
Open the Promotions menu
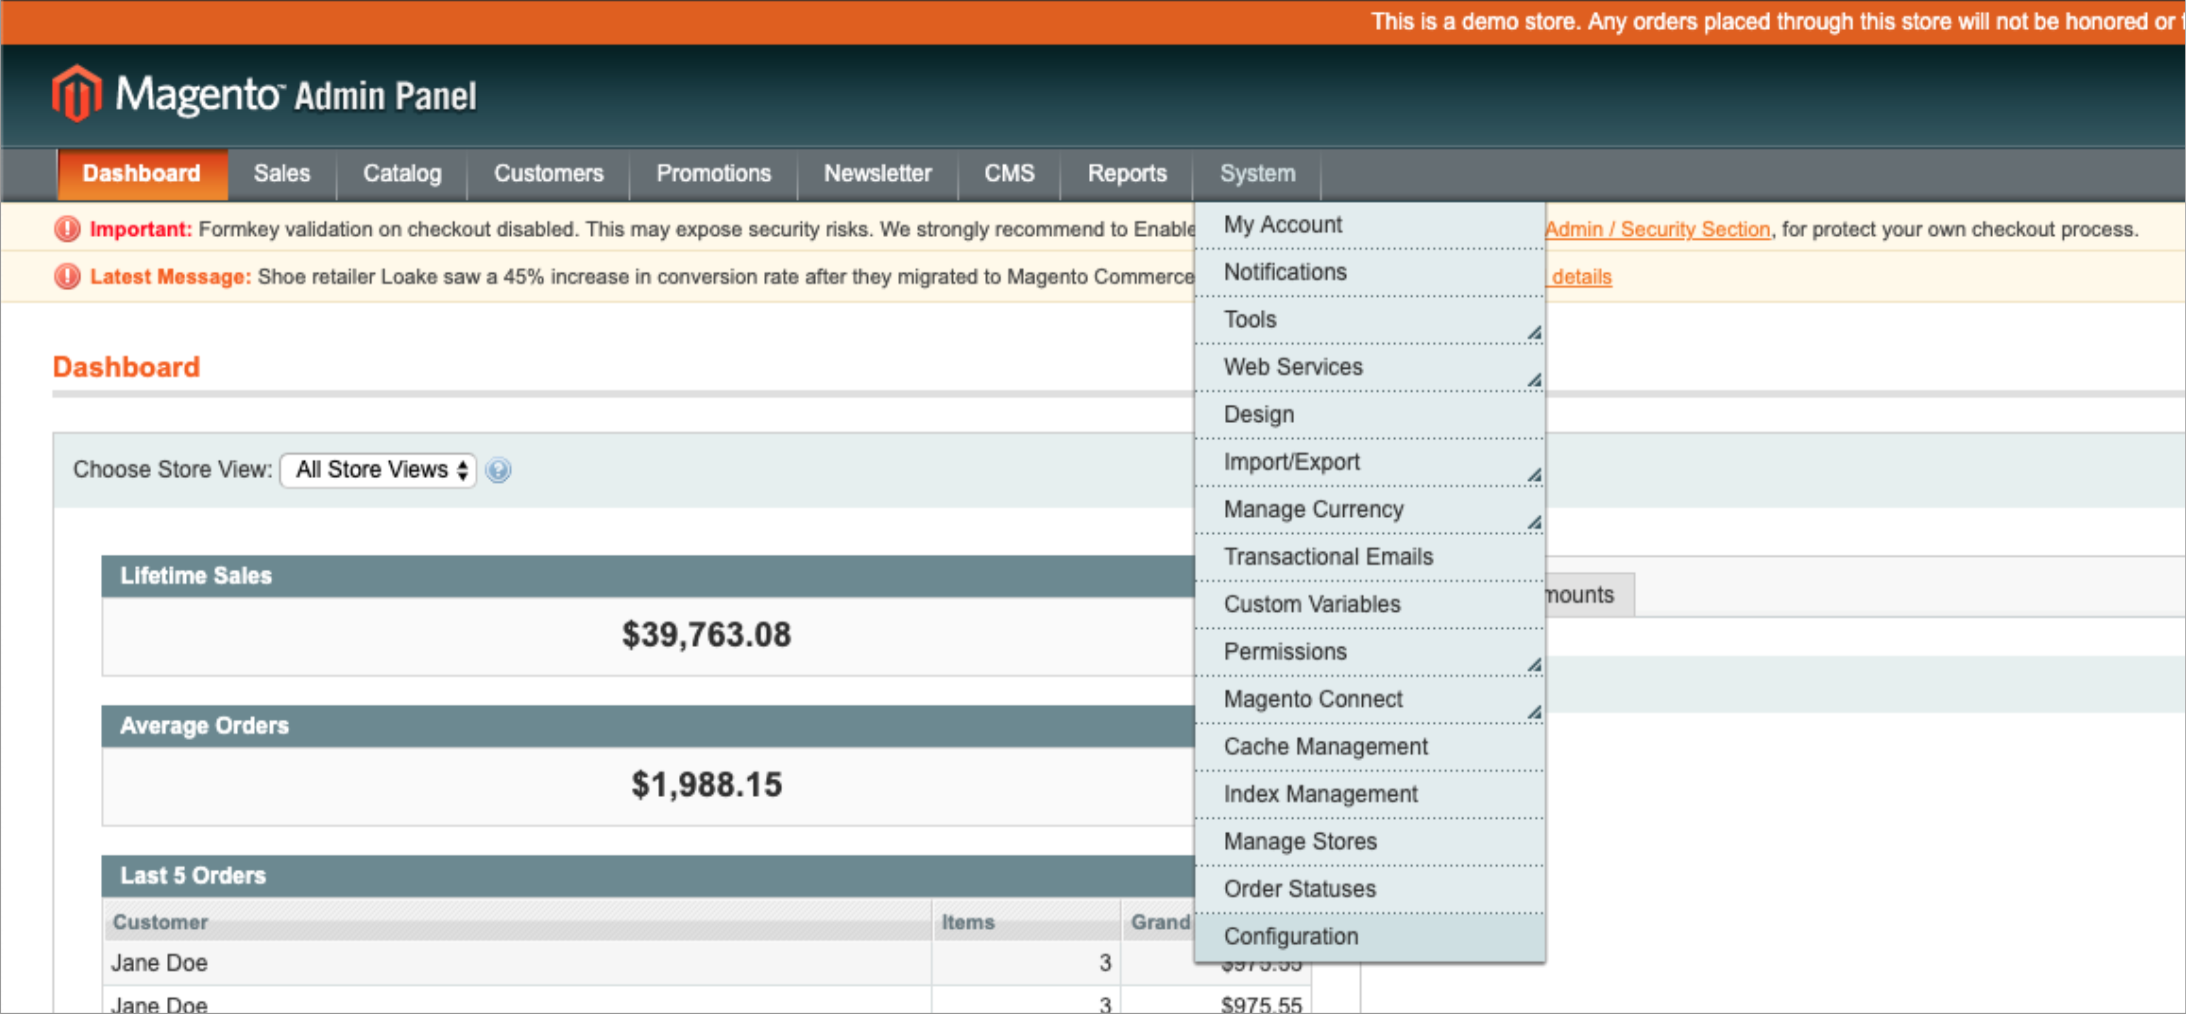[x=714, y=174]
